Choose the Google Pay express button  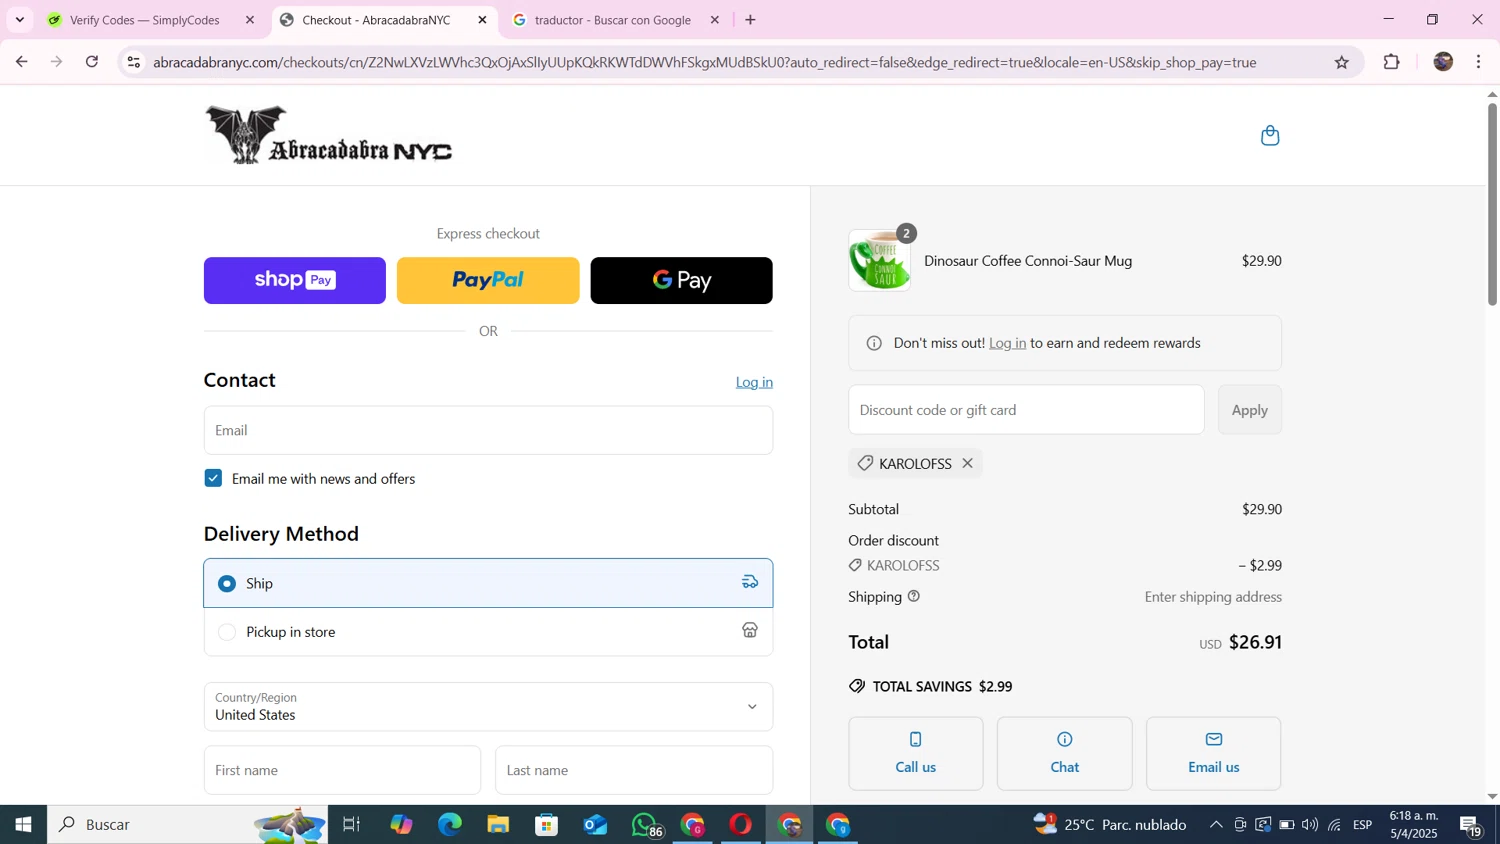tap(681, 280)
